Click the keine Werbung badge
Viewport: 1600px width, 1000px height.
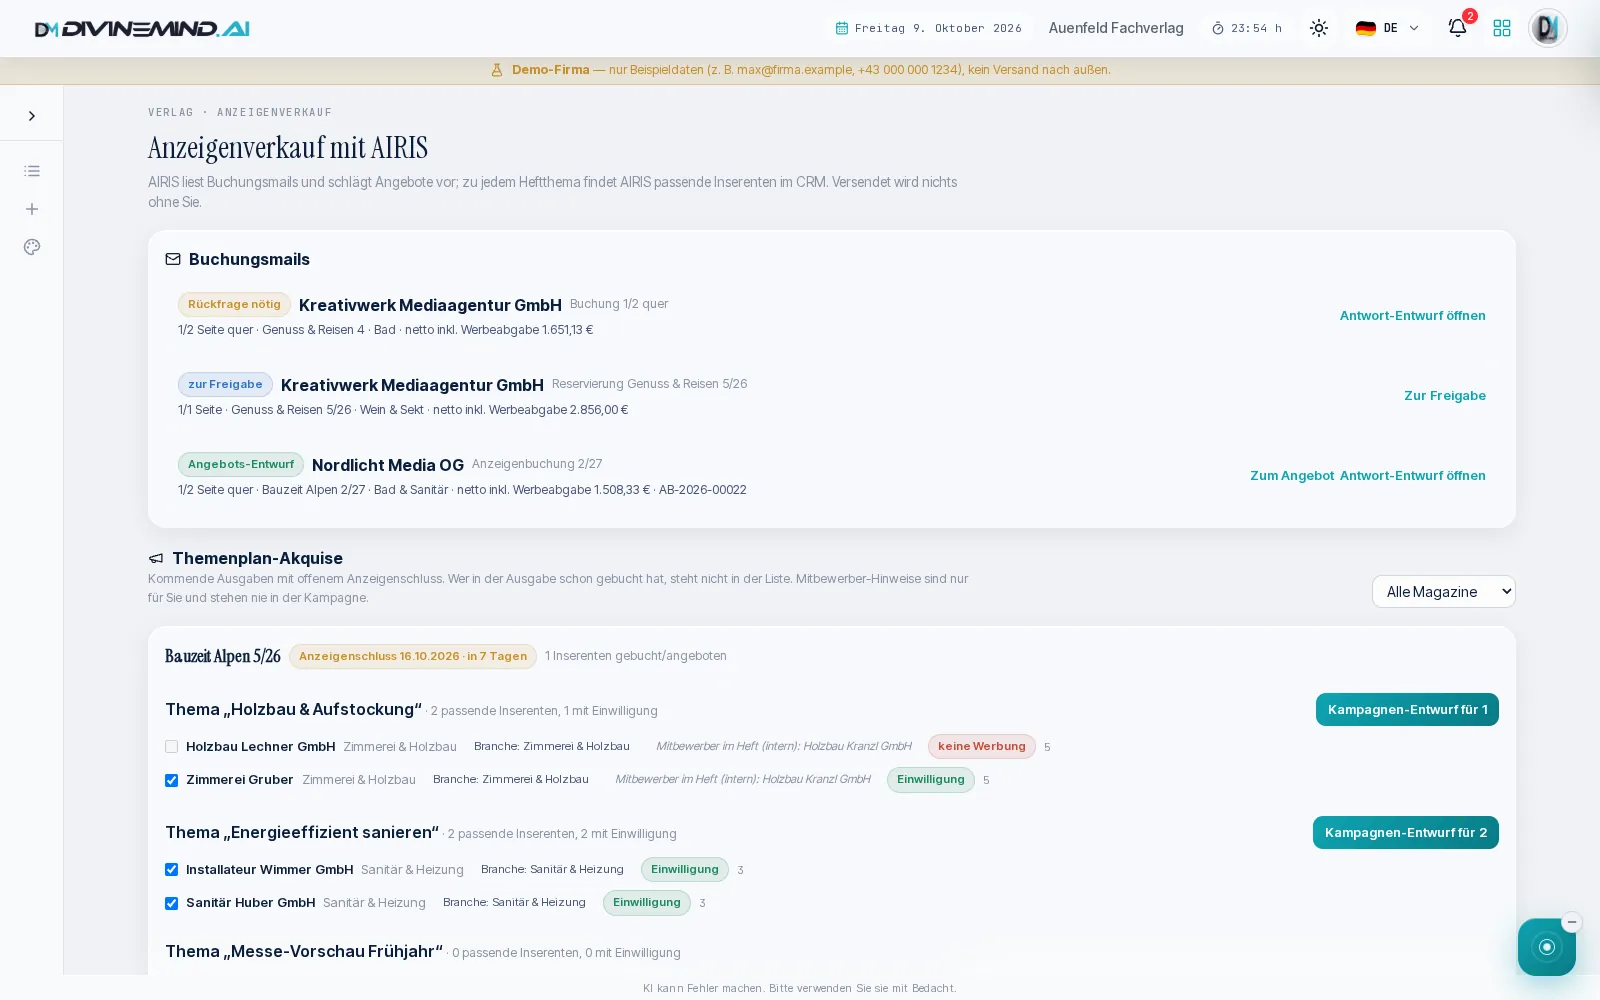982,746
